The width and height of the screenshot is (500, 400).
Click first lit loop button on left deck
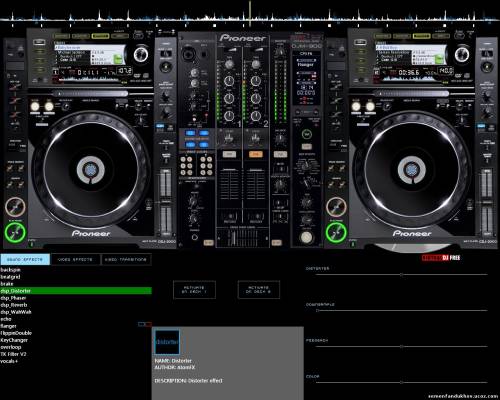[35, 106]
